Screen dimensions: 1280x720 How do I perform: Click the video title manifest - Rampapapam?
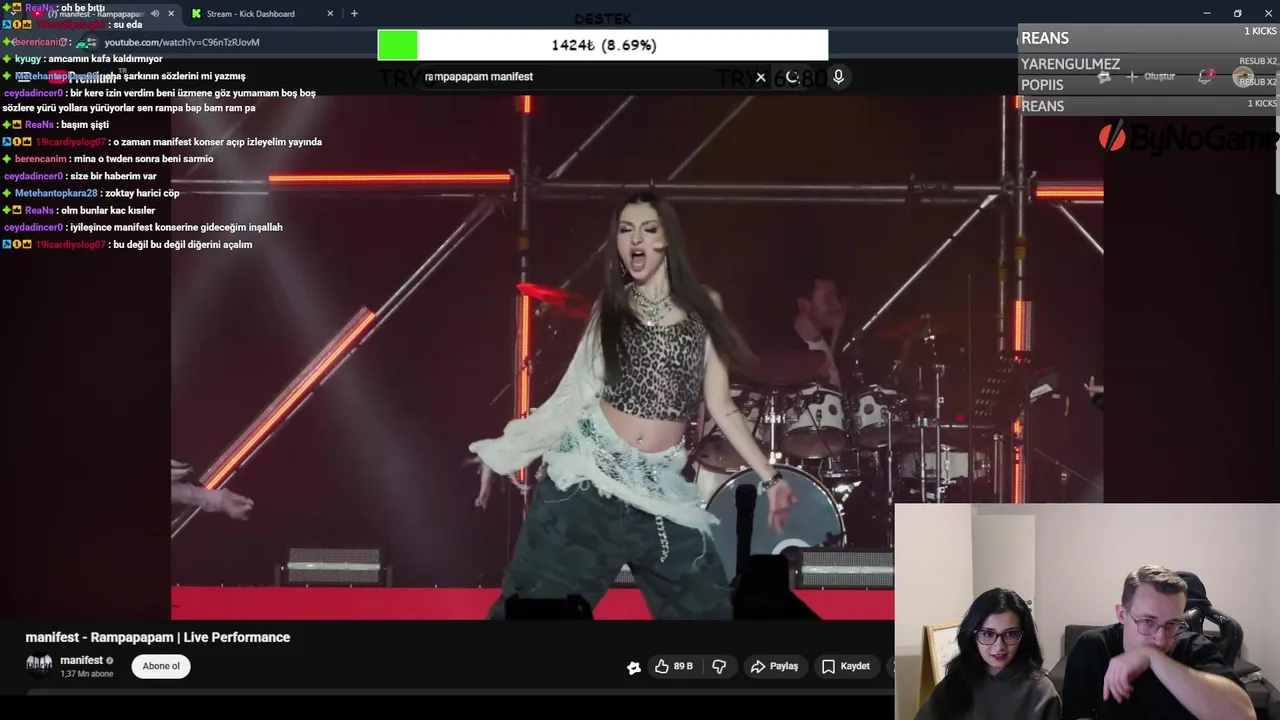pyautogui.click(x=158, y=637)
